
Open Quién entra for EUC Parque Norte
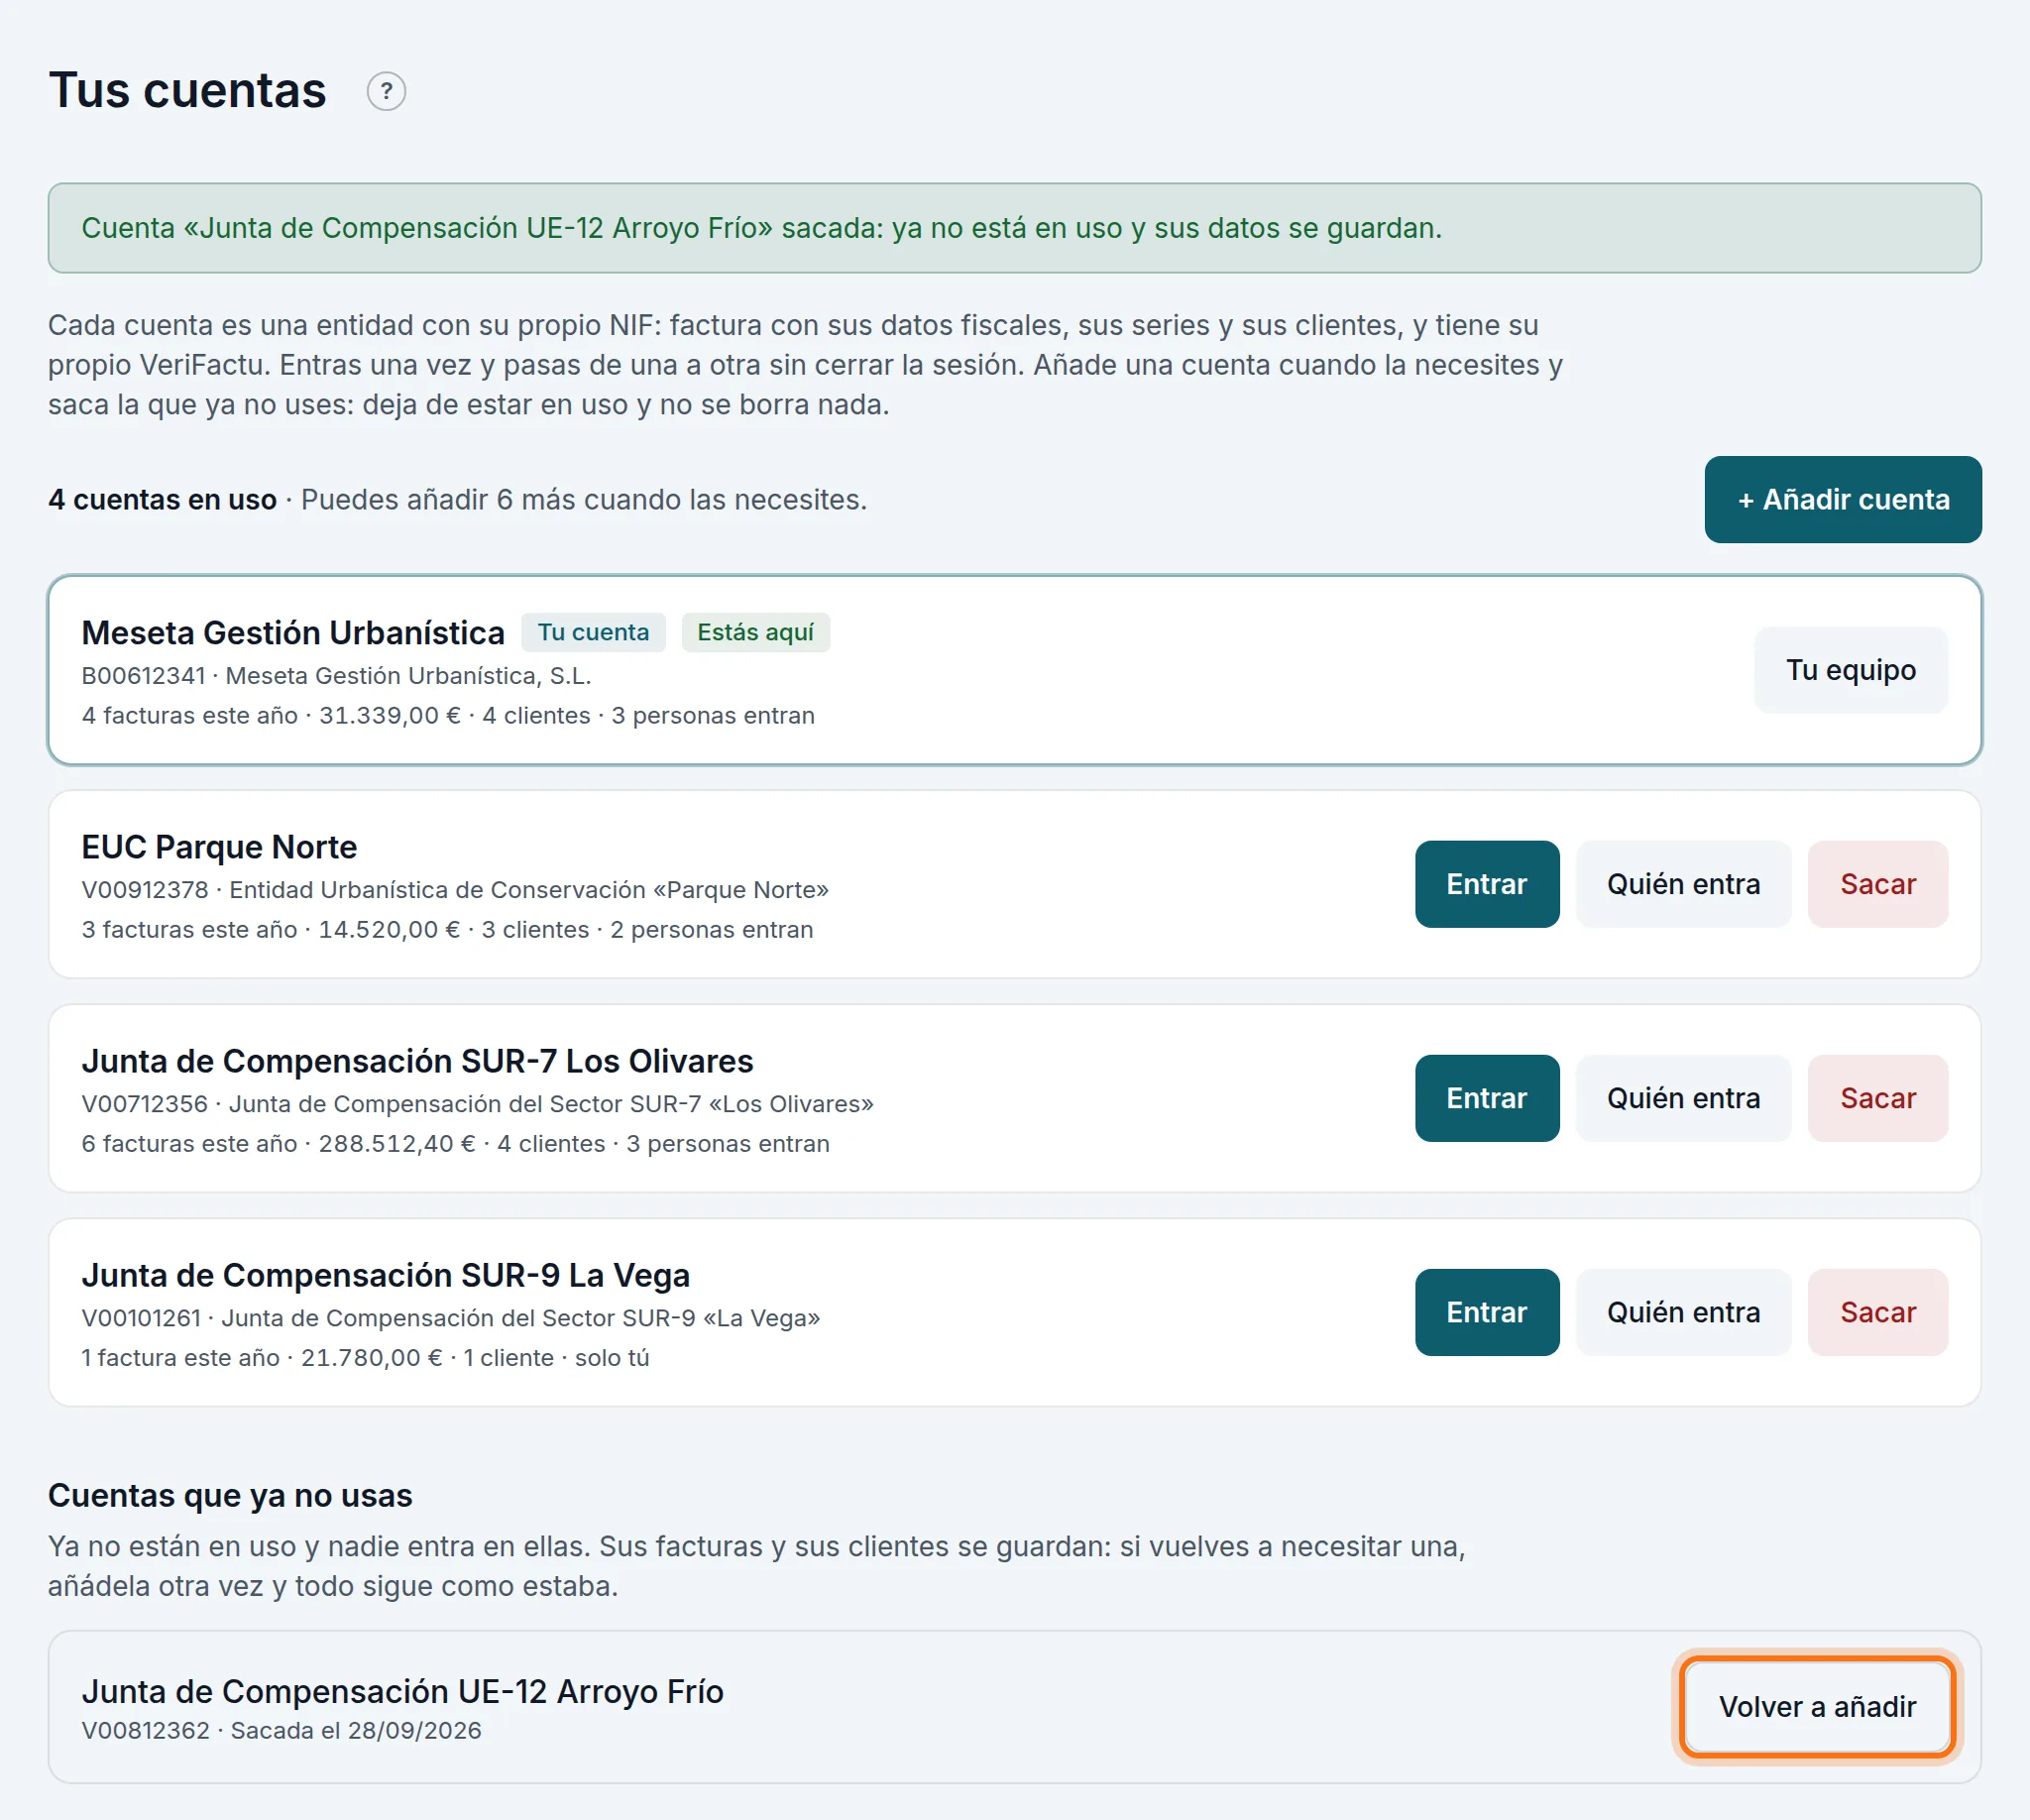click(1683, 884)
